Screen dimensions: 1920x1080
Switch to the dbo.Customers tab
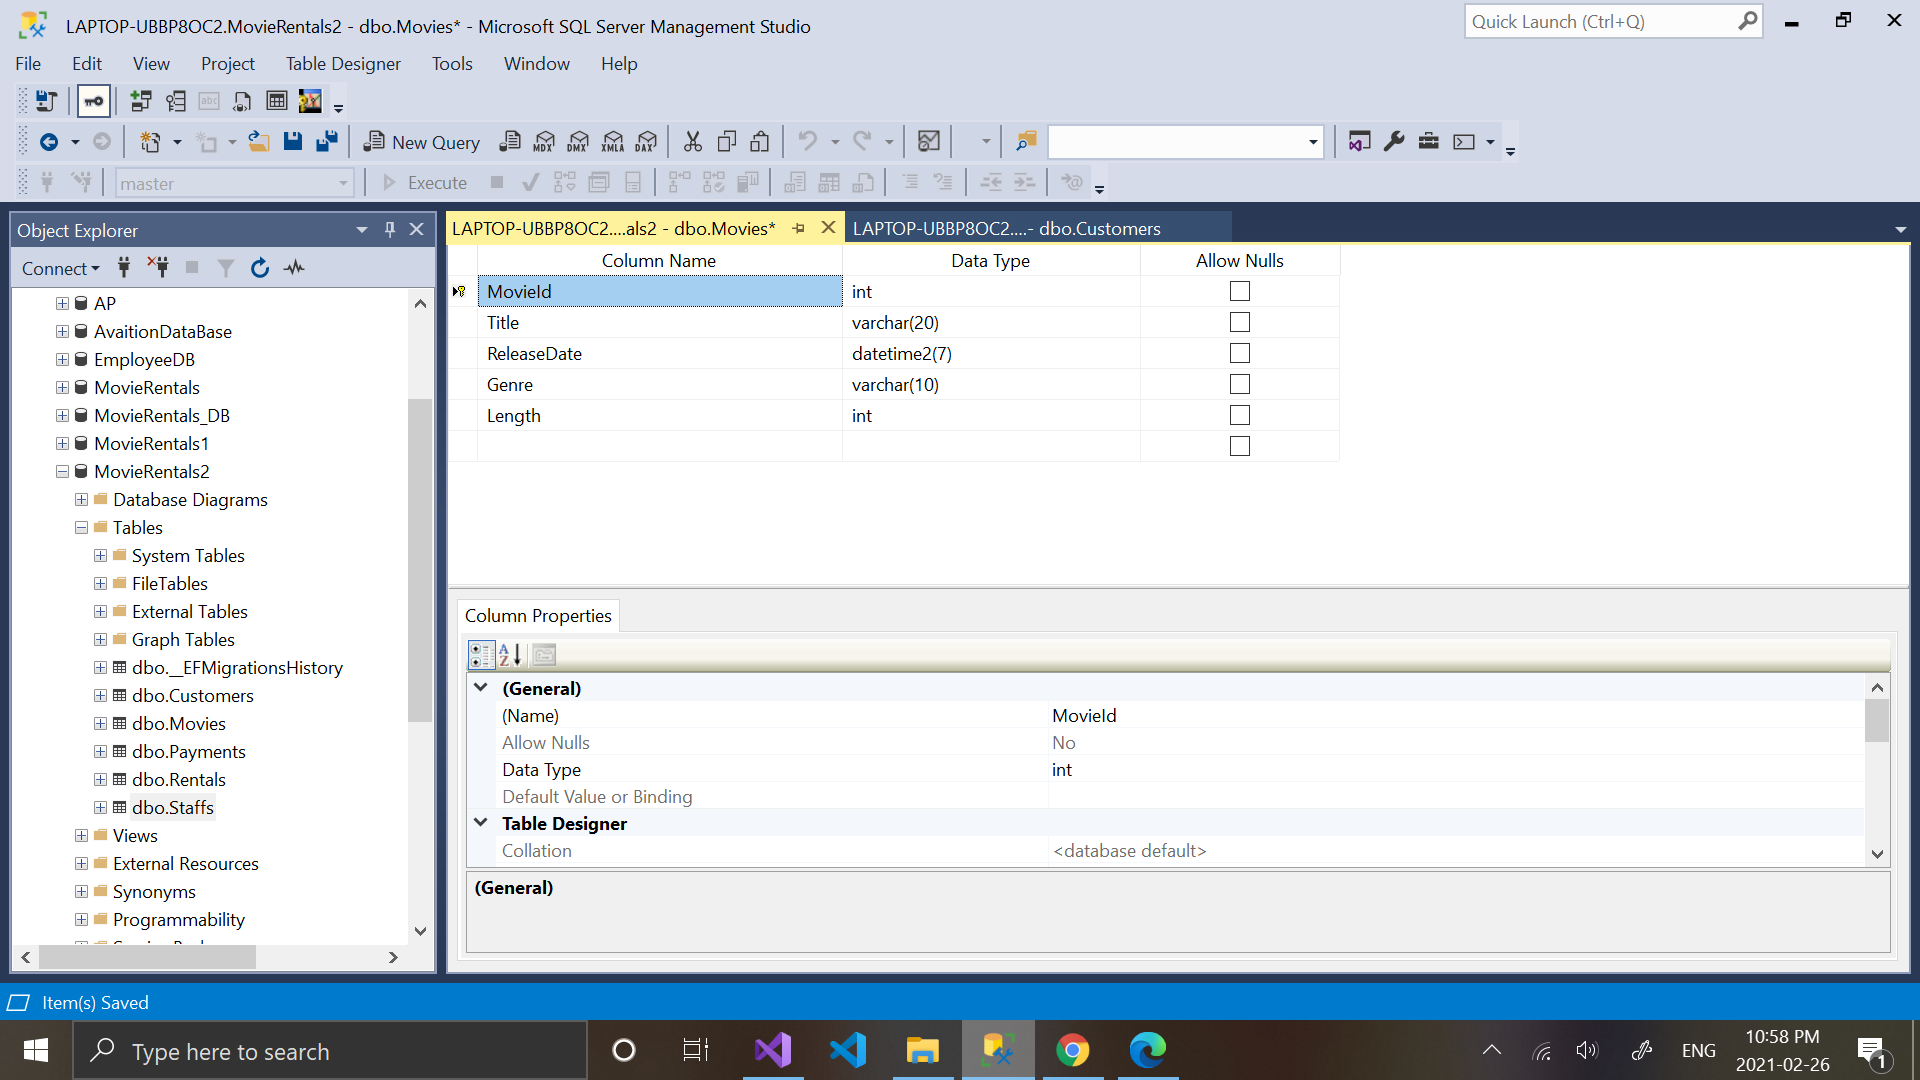[1006, 229]
